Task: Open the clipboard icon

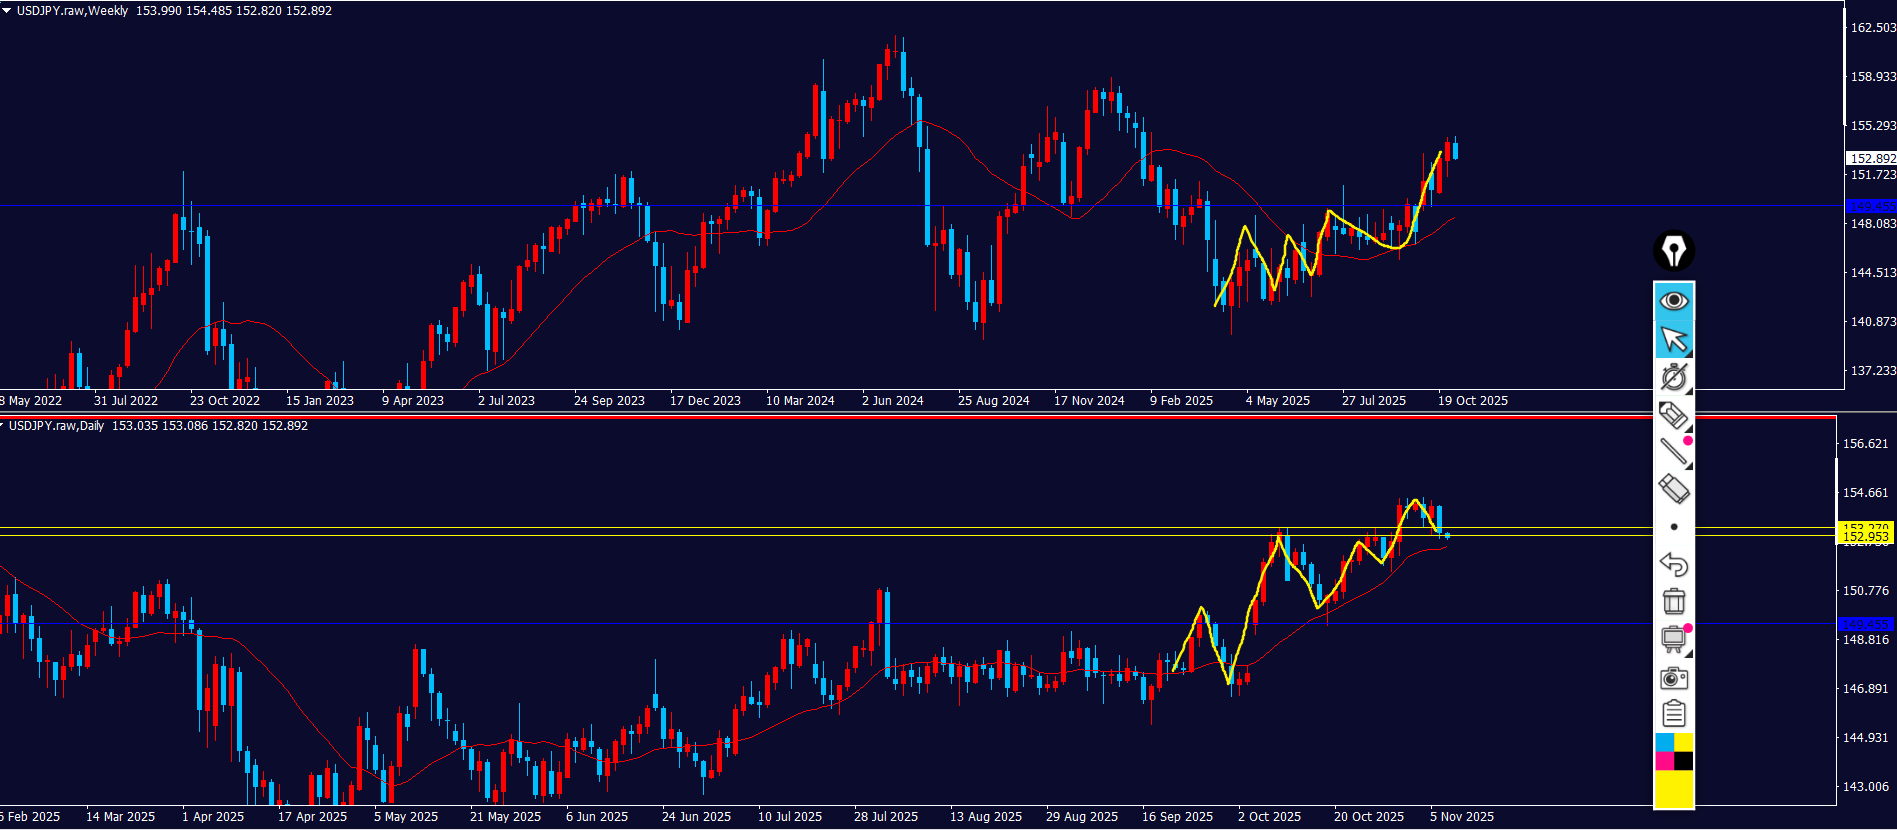Action: pos(1673,714)
